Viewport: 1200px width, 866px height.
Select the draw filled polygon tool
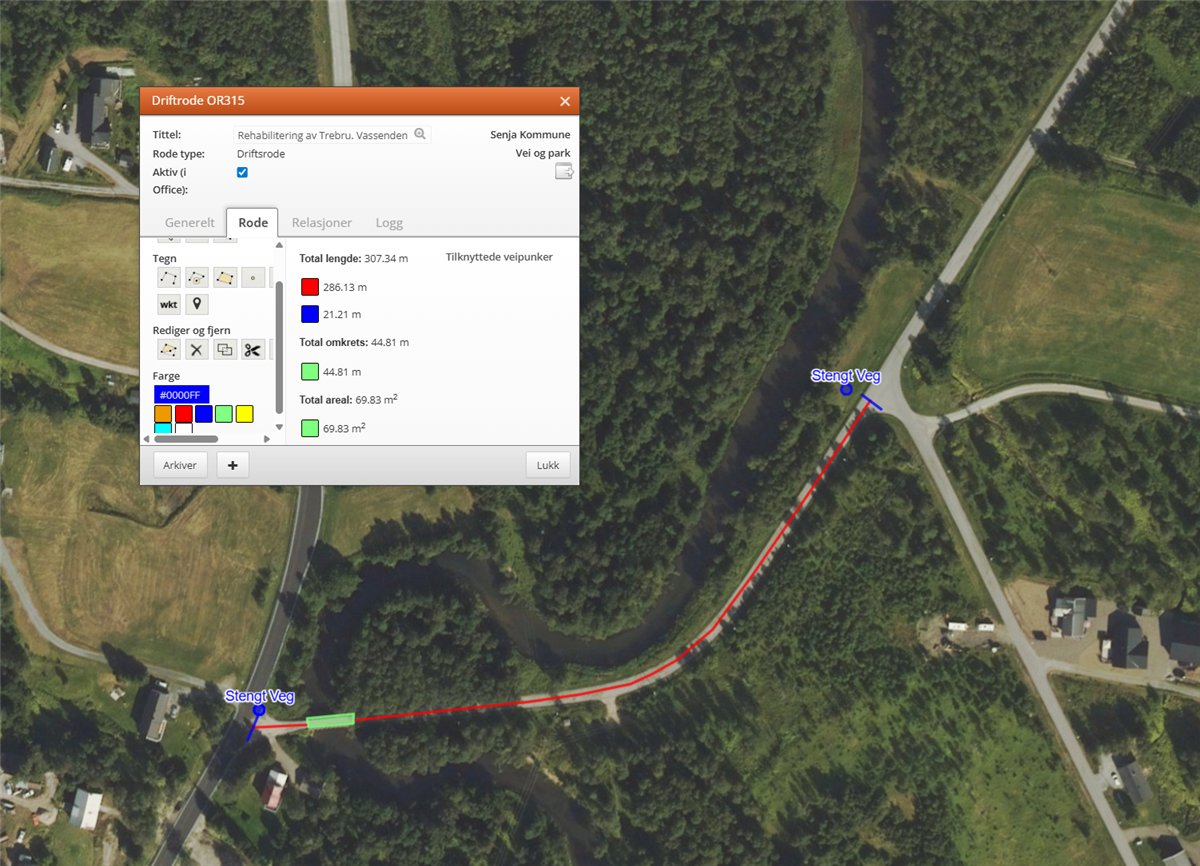pos(225,277)
